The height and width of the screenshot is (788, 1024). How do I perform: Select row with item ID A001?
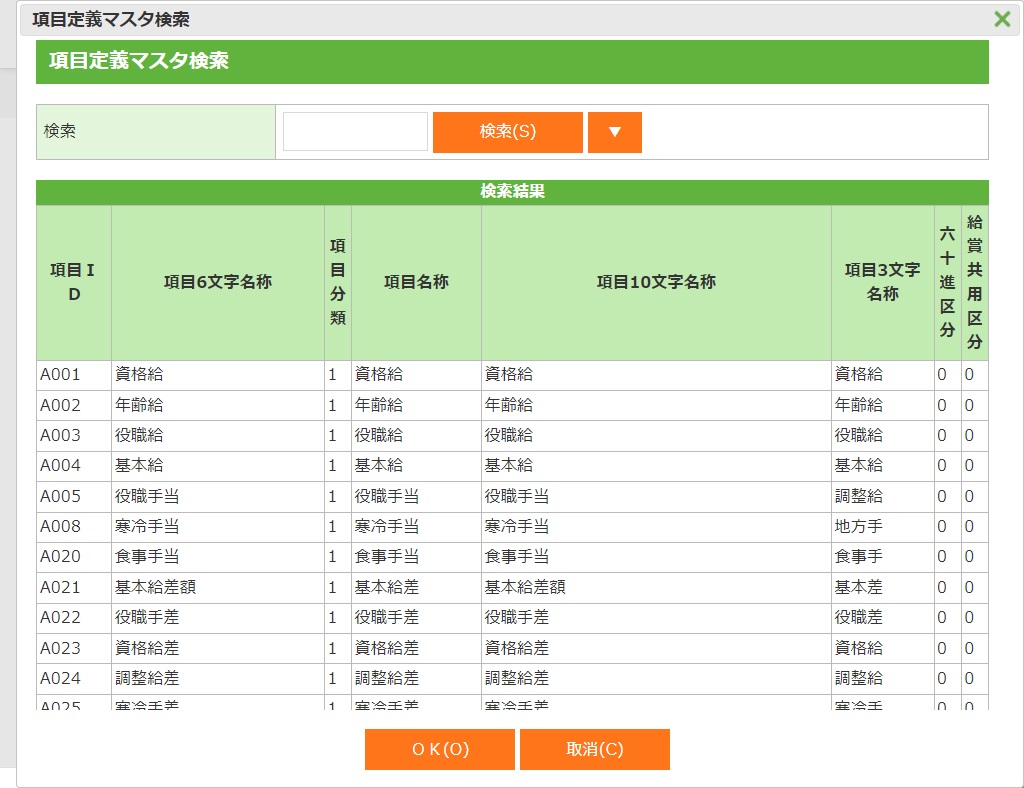pos(60,375)
